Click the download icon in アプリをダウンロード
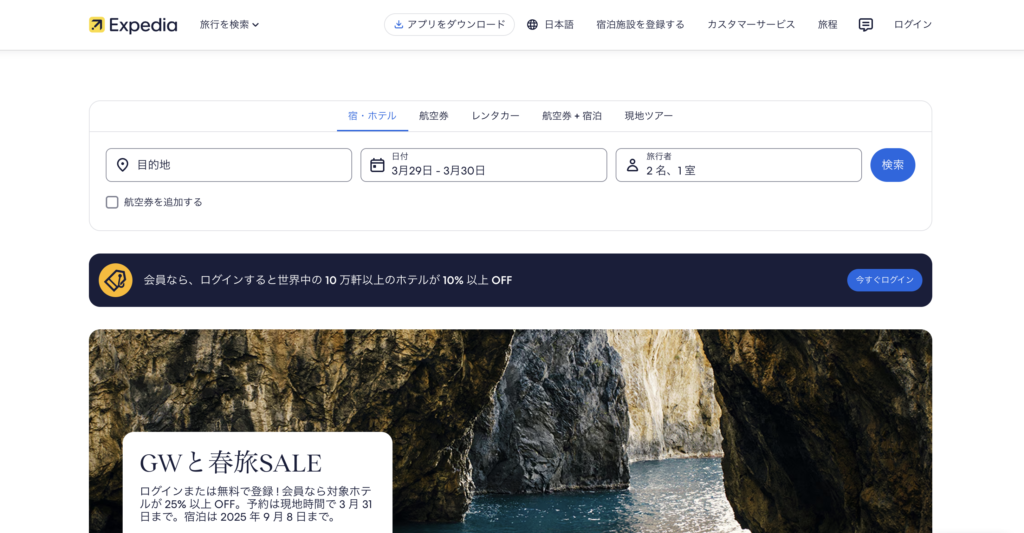 (x=398, y=25)
